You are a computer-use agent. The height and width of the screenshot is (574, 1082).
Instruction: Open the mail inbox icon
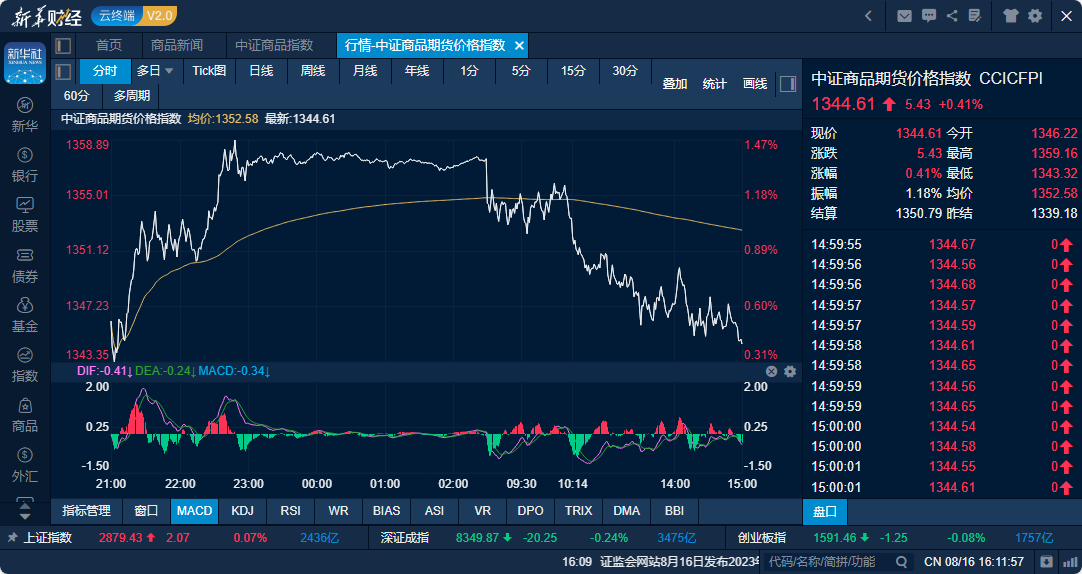click(x=904, y=16)
